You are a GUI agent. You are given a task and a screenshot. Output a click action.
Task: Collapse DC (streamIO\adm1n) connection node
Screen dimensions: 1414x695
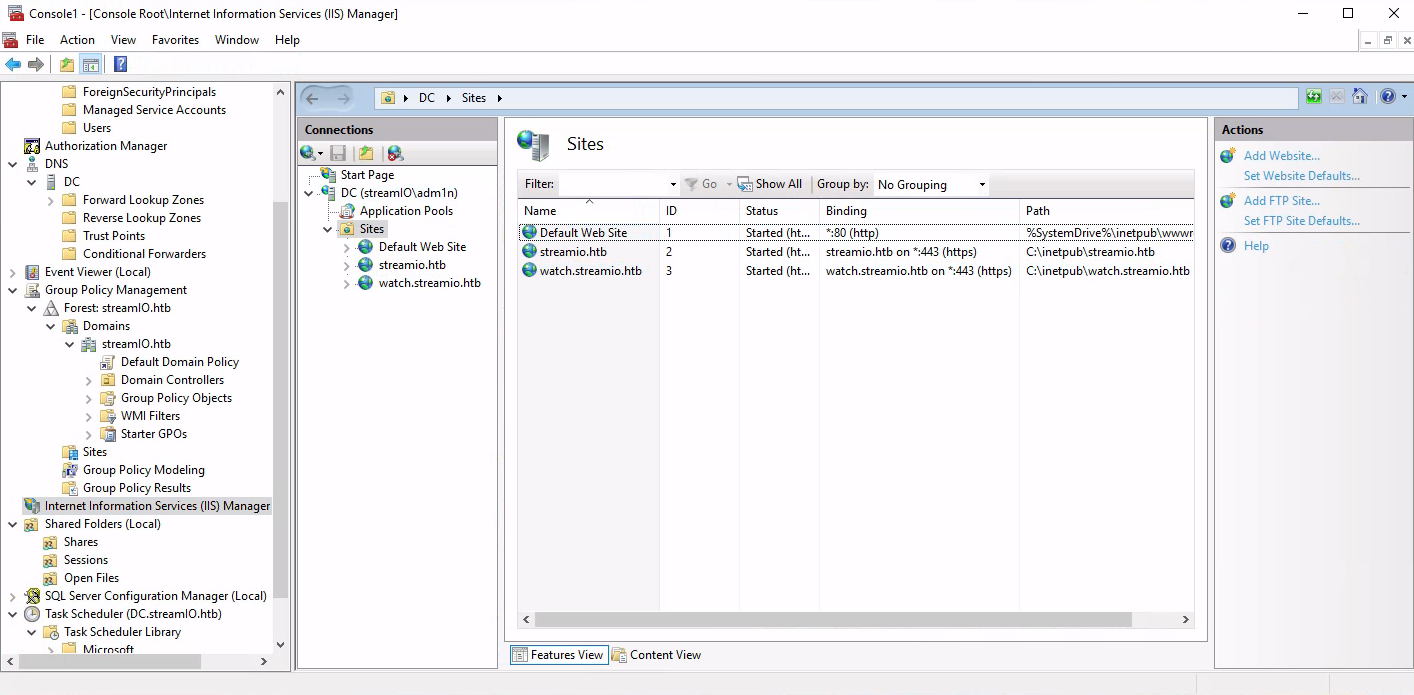coord(308,193)
